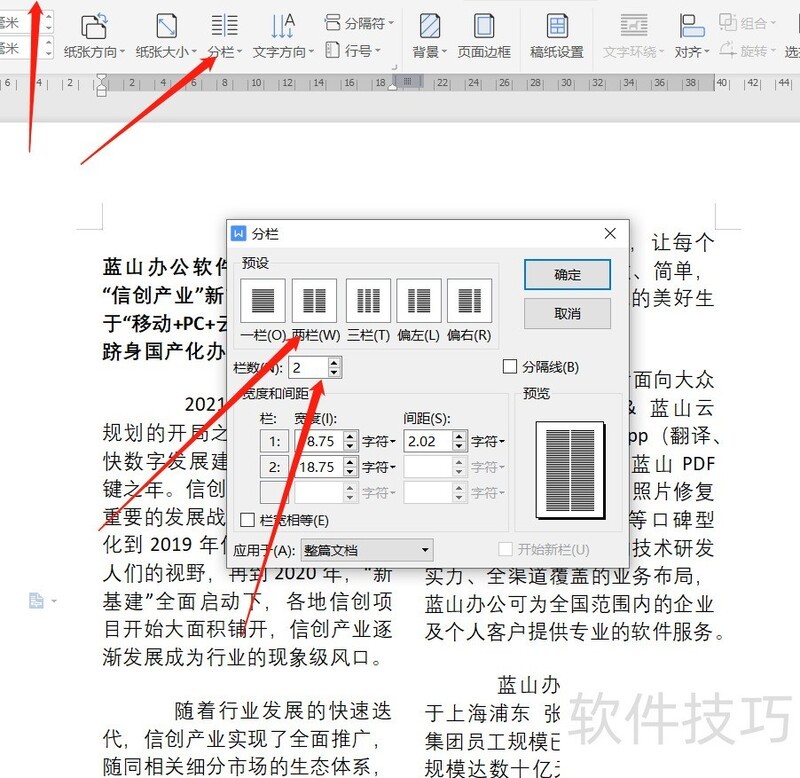
Task: Open the breaks (分隔符) dropdown
Action: coord(359,23)
